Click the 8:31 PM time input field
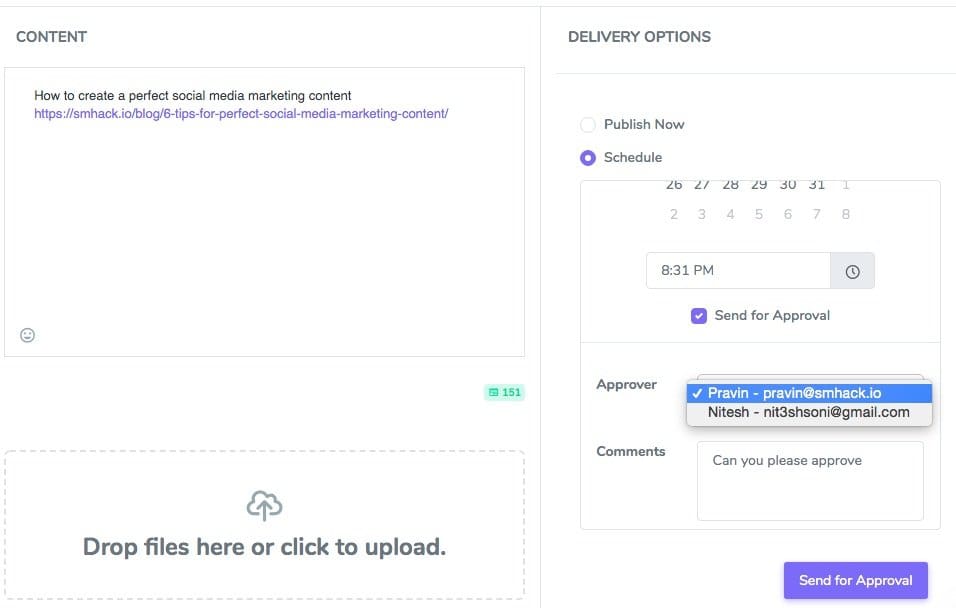The image size is (956, 608). (x=737, y=271)
